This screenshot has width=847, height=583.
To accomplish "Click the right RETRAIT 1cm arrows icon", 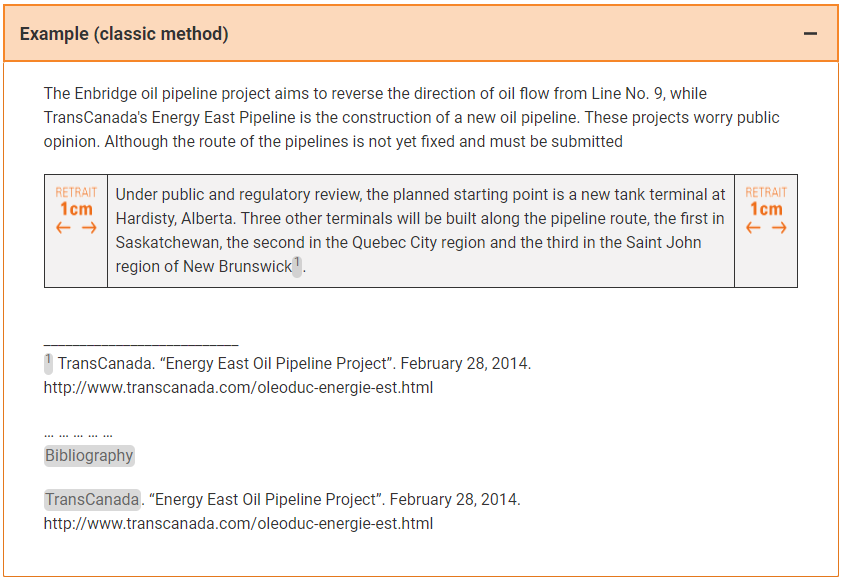I will [766, 210].
